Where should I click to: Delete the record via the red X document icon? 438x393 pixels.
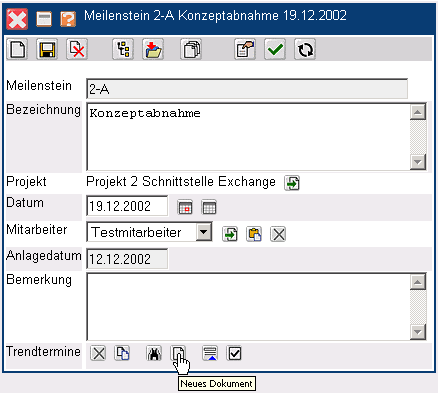[77, 49]
